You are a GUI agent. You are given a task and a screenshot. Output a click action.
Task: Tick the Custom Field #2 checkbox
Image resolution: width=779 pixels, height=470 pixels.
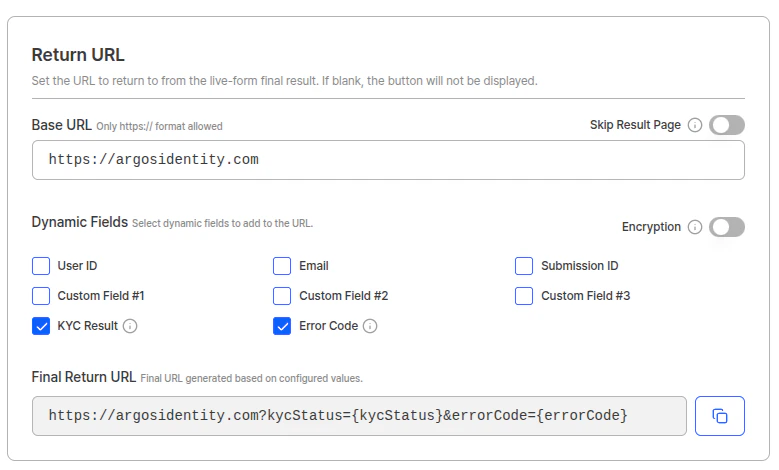(x=282, y=296)
